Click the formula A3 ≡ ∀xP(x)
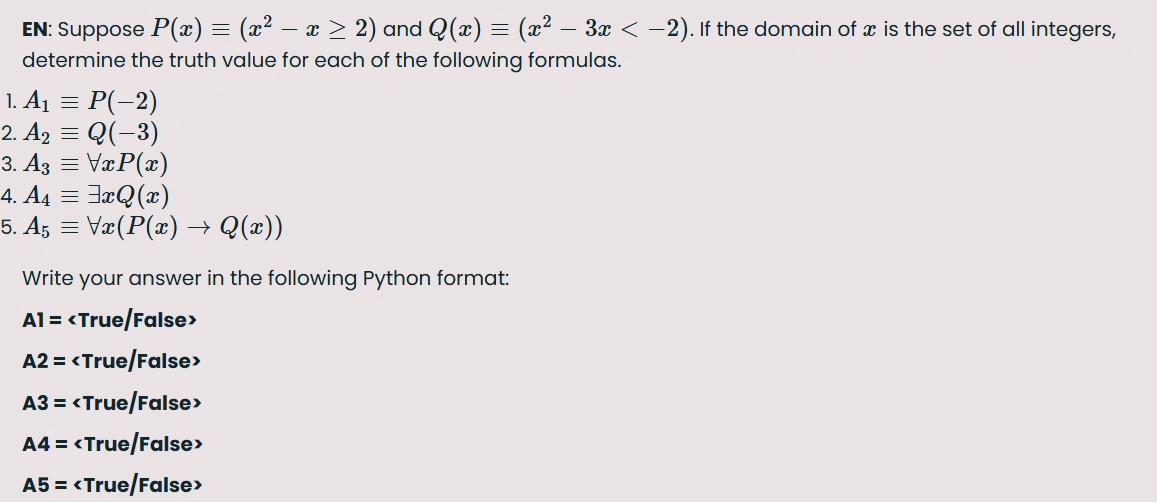 pos(96,164)
